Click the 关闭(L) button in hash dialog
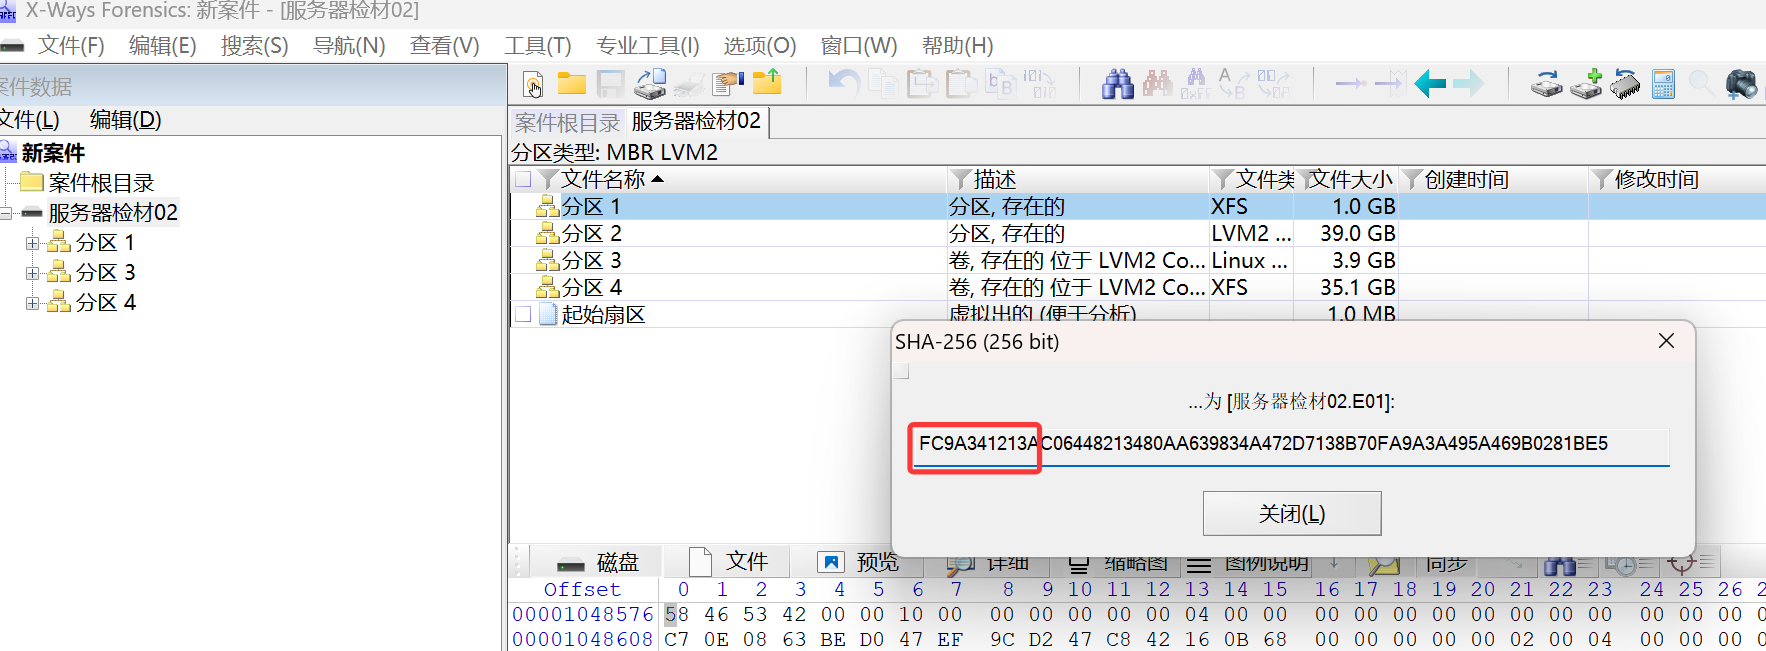 [x=1291, y=513]
